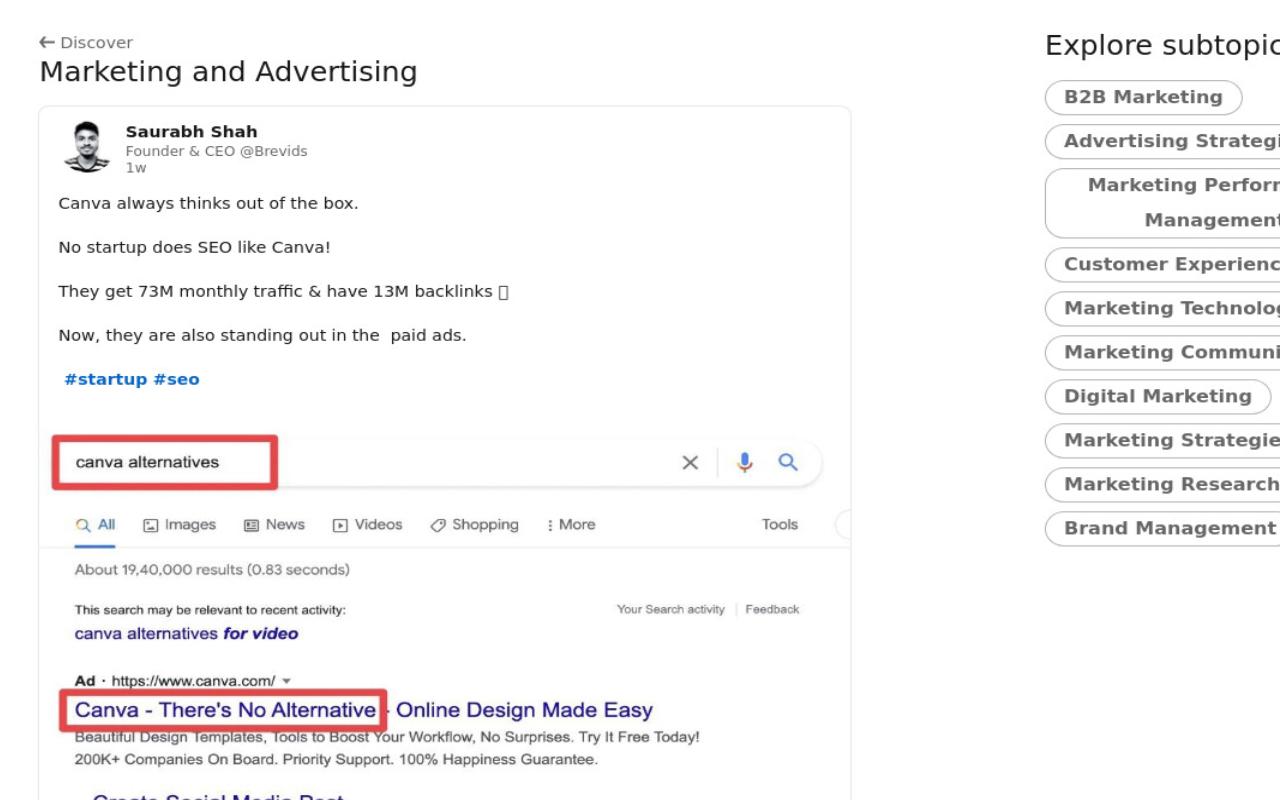This screenshot has height=800, width=1280.
Task: Open Your Search activity link
Action: pos(671,609)
